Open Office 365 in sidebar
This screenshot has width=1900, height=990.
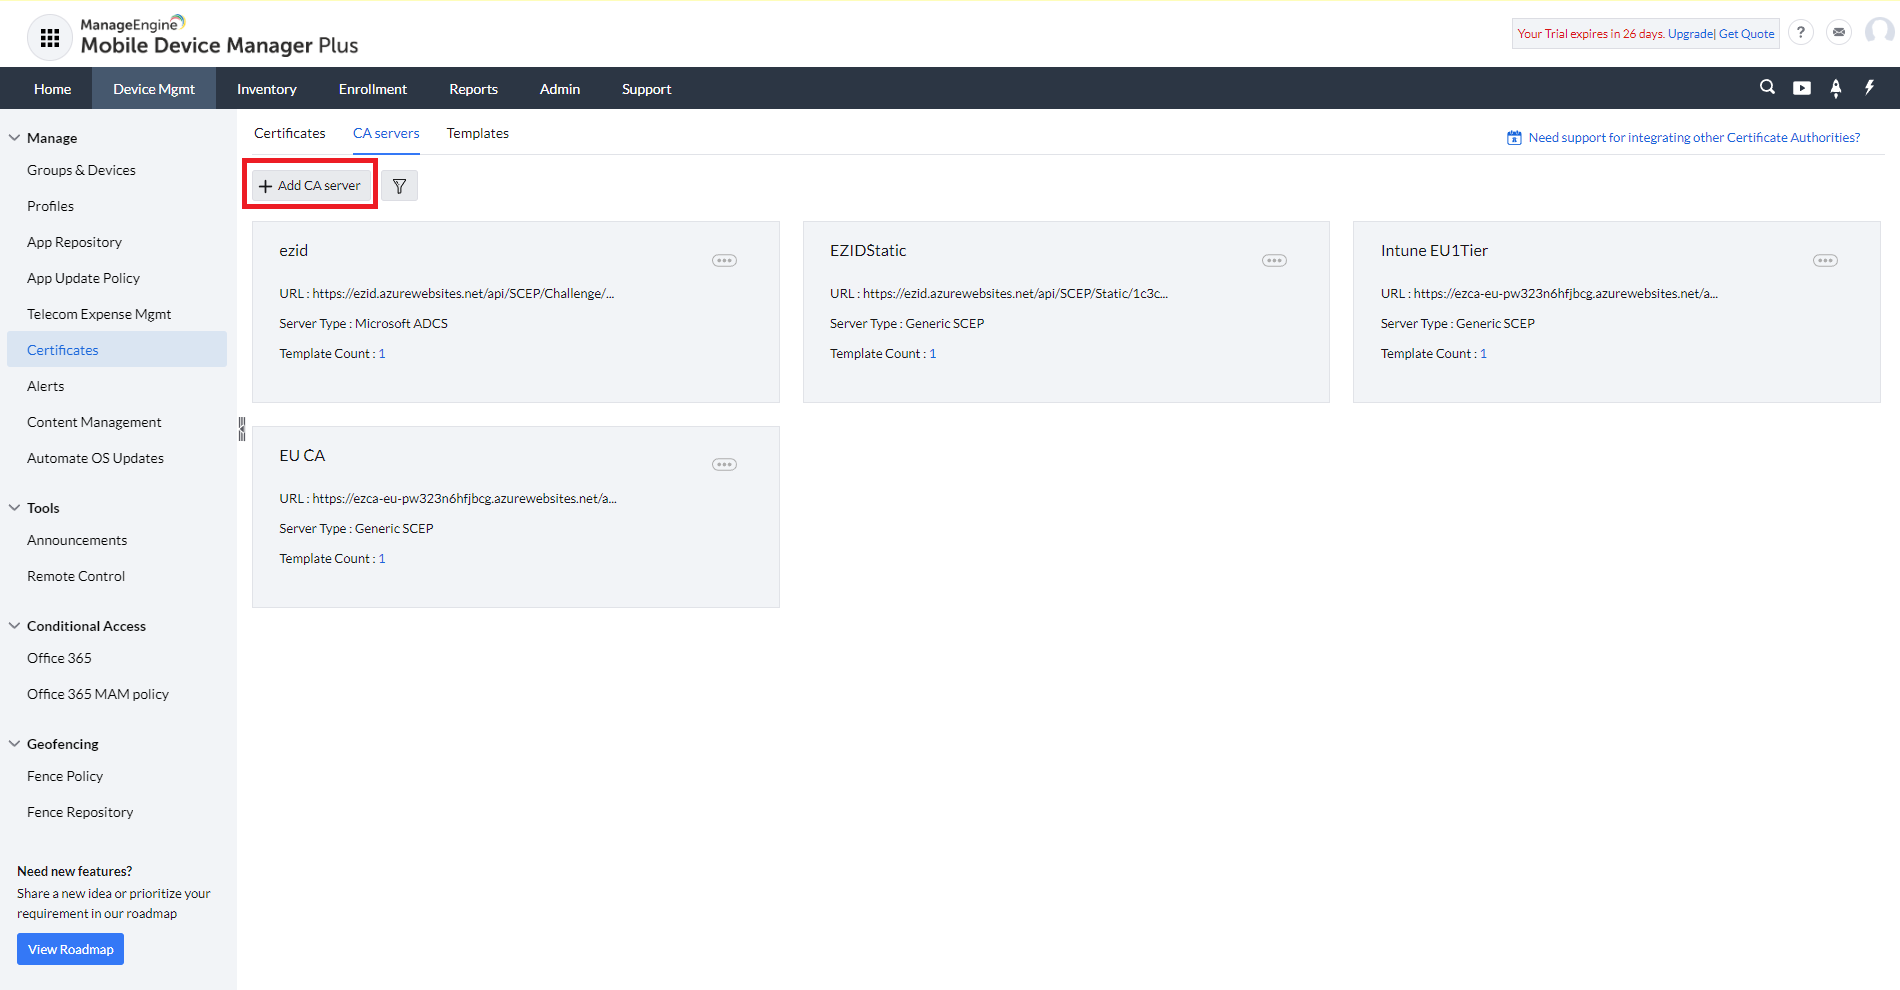point(59,658)
